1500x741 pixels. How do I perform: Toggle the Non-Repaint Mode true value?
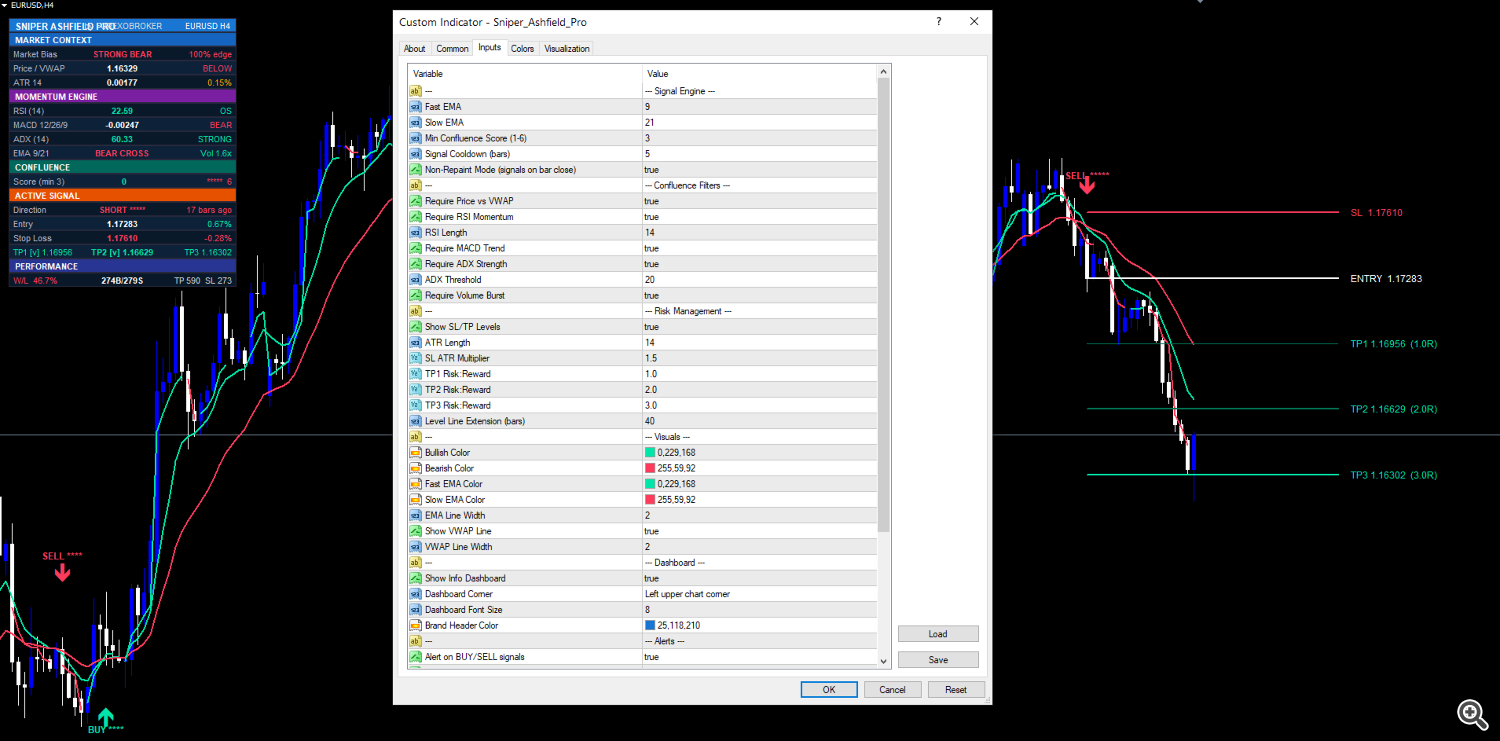(x=759, y=169)
